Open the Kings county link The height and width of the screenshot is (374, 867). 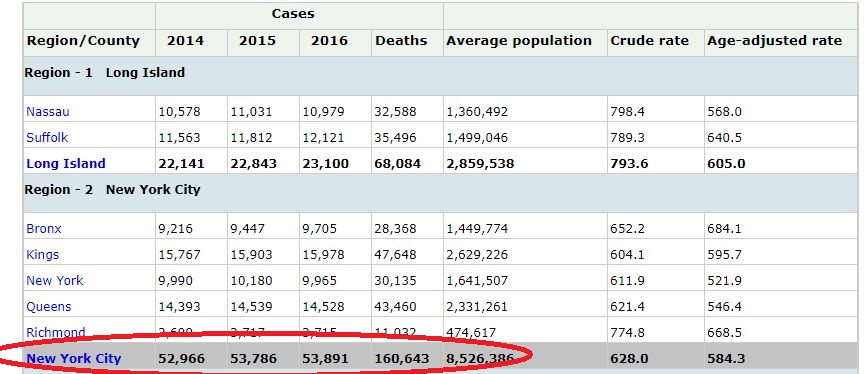click(x=43, y=254)
